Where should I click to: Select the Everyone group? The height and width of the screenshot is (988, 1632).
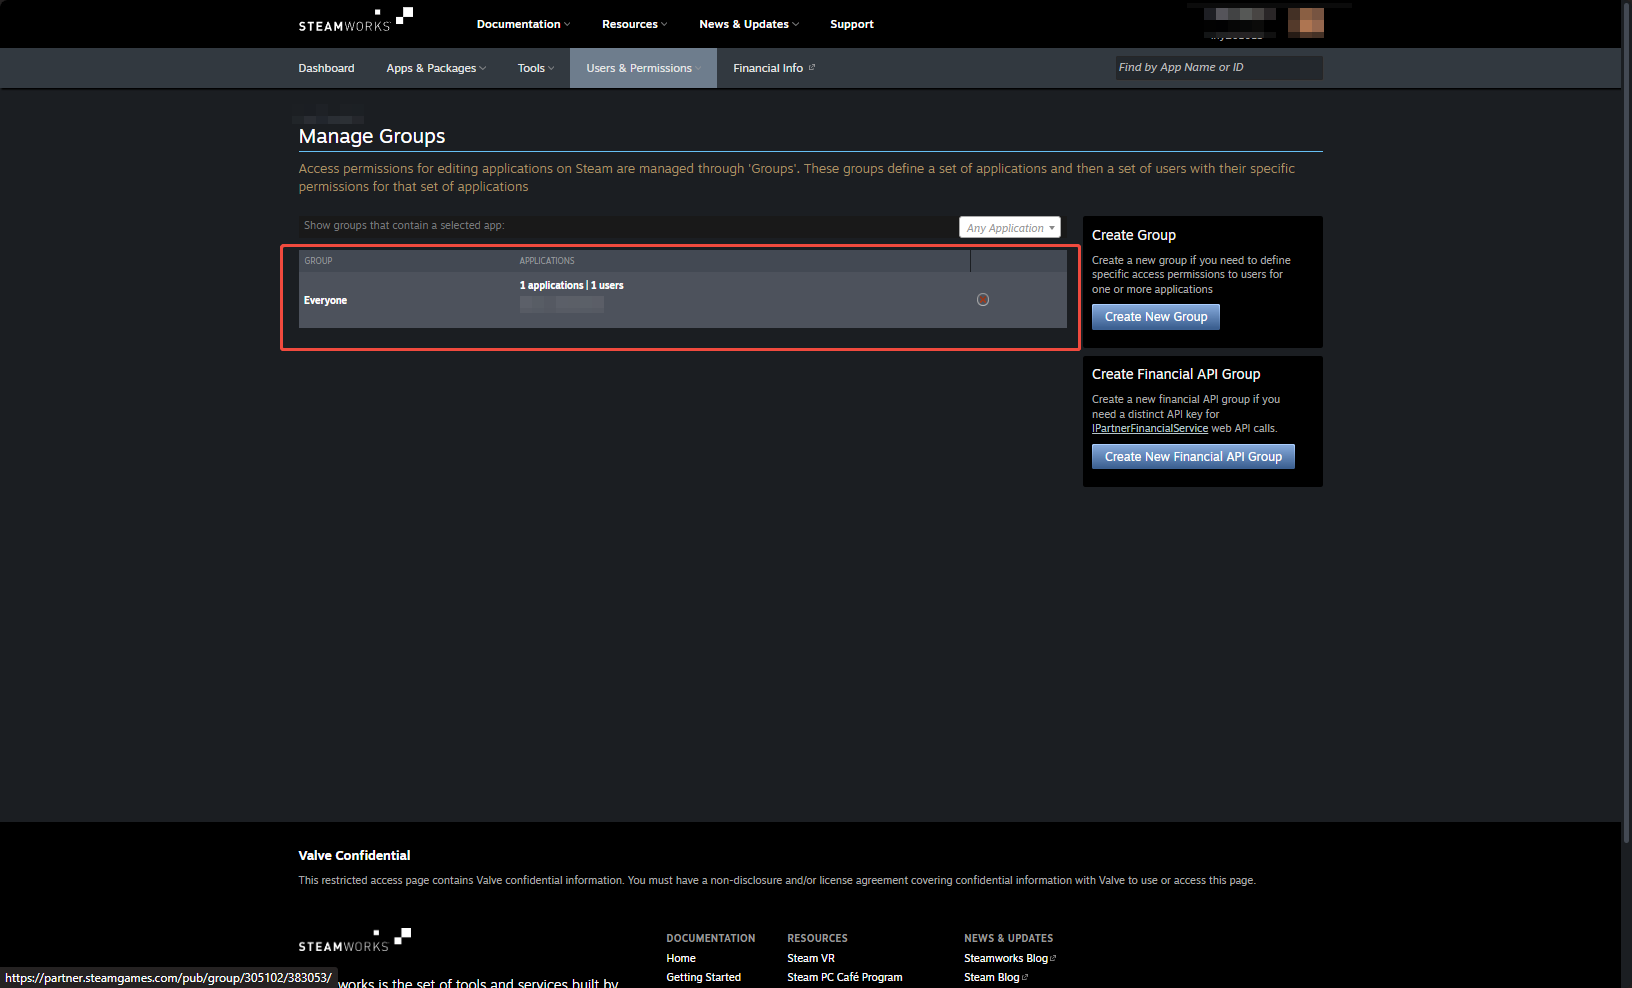325,299
